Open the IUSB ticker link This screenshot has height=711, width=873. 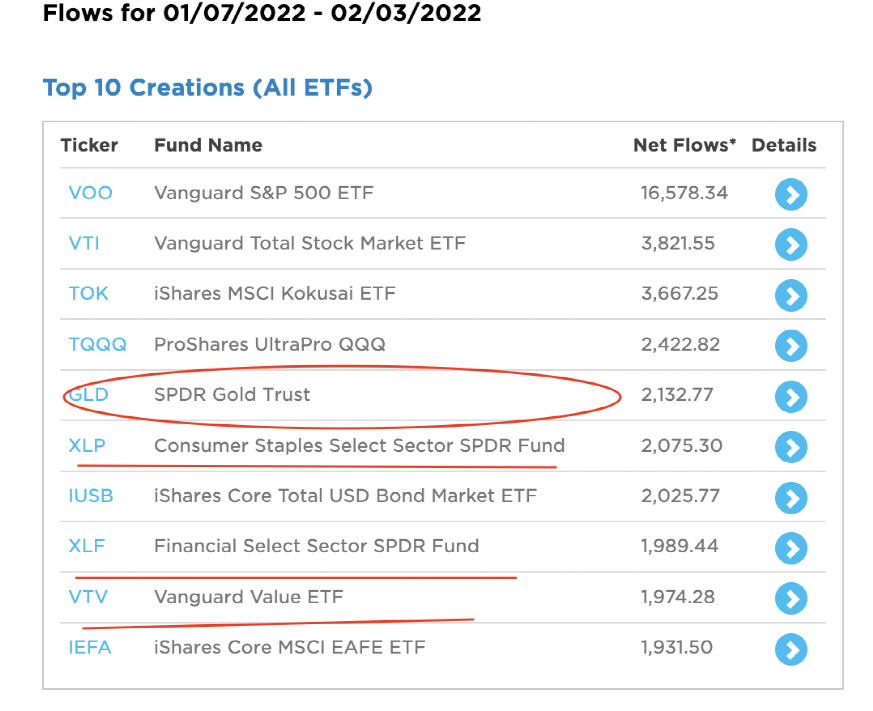91,496
